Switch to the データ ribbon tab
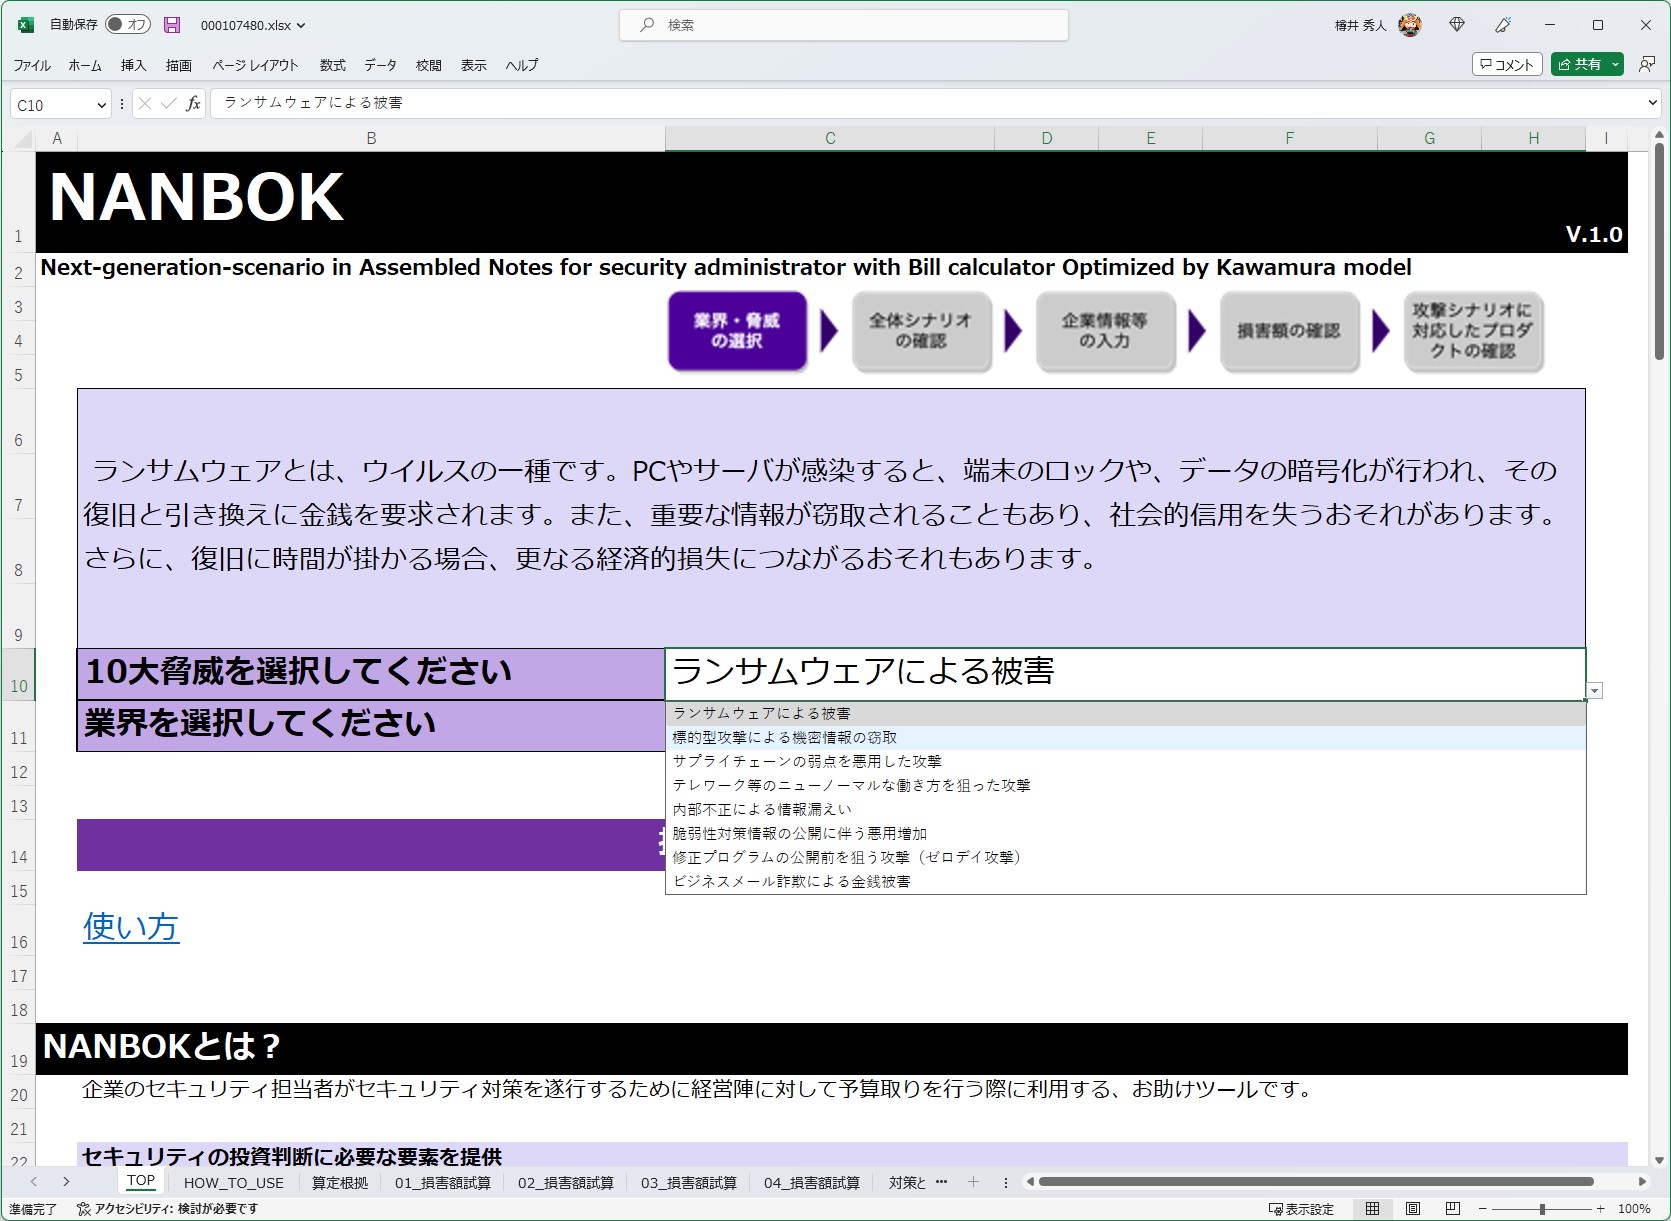Viewport: 1671px width, 1221px height. [380, 65]
